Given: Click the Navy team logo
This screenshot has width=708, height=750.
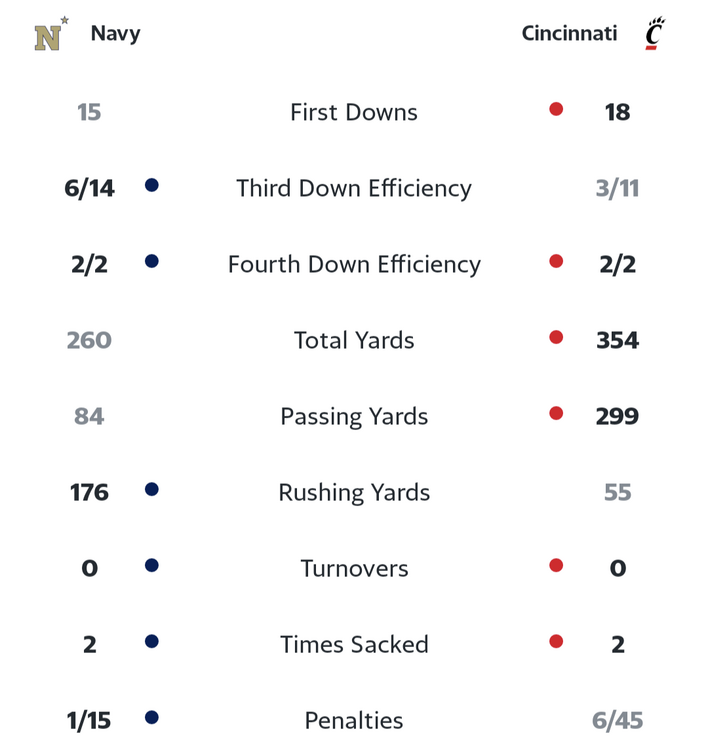Looking at the screenshot, I should point(51,34).
